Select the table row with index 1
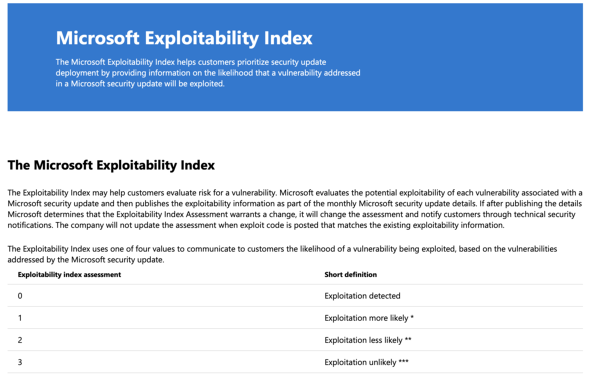Viewport: 590px width, 392px height. [295, 318]
